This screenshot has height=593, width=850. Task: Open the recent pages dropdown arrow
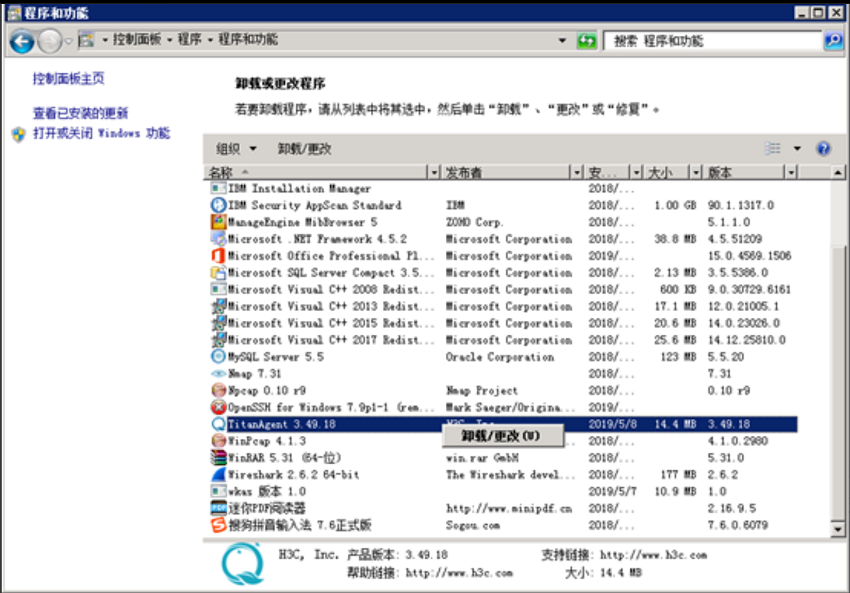(68, 41)
